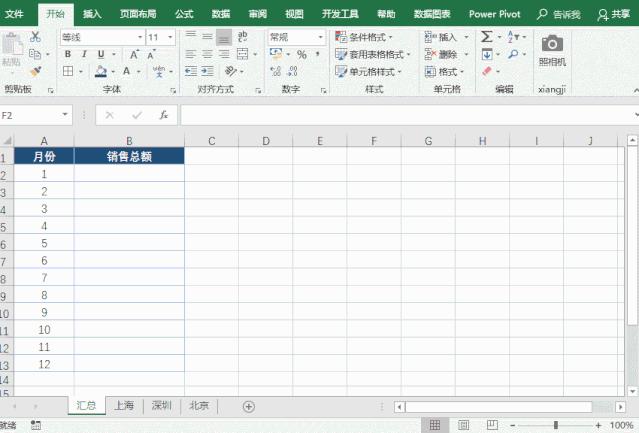Switch to the 公式 tab
Image resolution: width=639 pixels, height=433 pixels.
coord(184,14)
